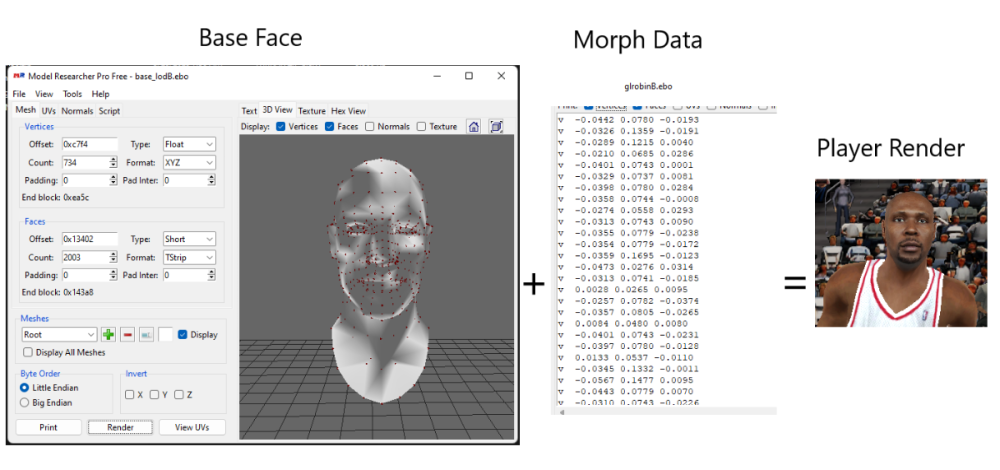Click the rename mesh icon
Screen dimensions: 1000x470
pos(146,334)
